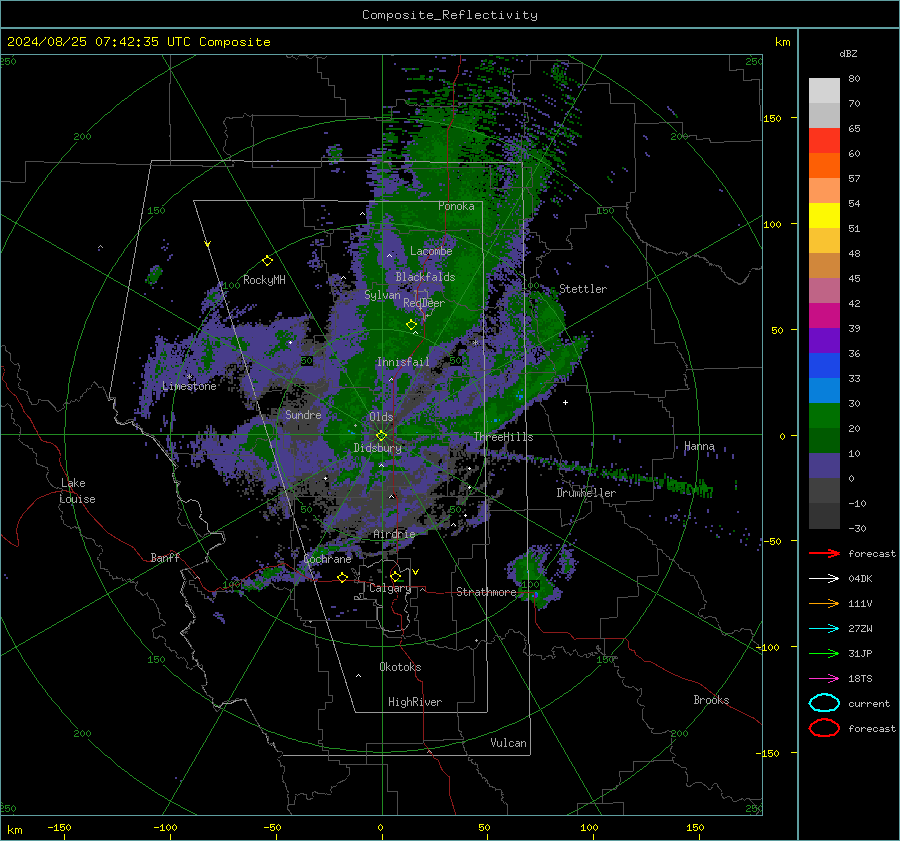Image resolution: width=900 pixels, height=841 pixels.
Task: Click the Okotoks city label
Action: (x=400, y=667)
